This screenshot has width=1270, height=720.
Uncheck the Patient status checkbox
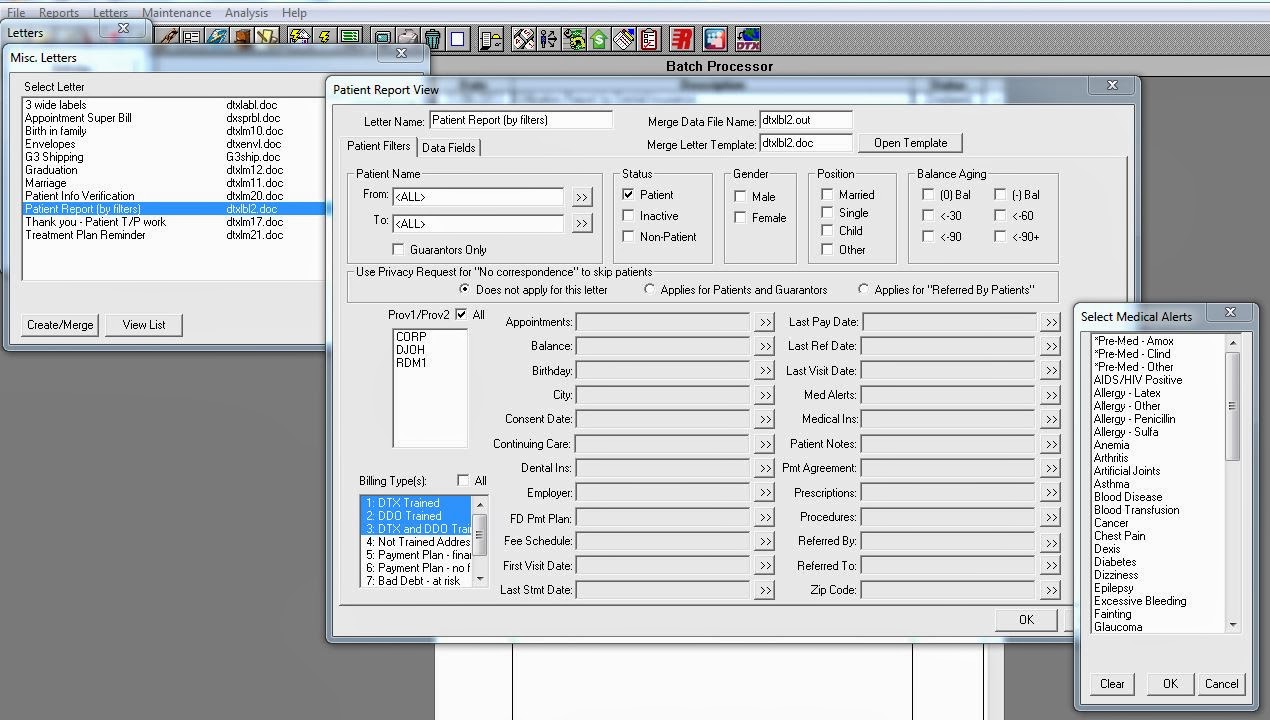[628, 195]
